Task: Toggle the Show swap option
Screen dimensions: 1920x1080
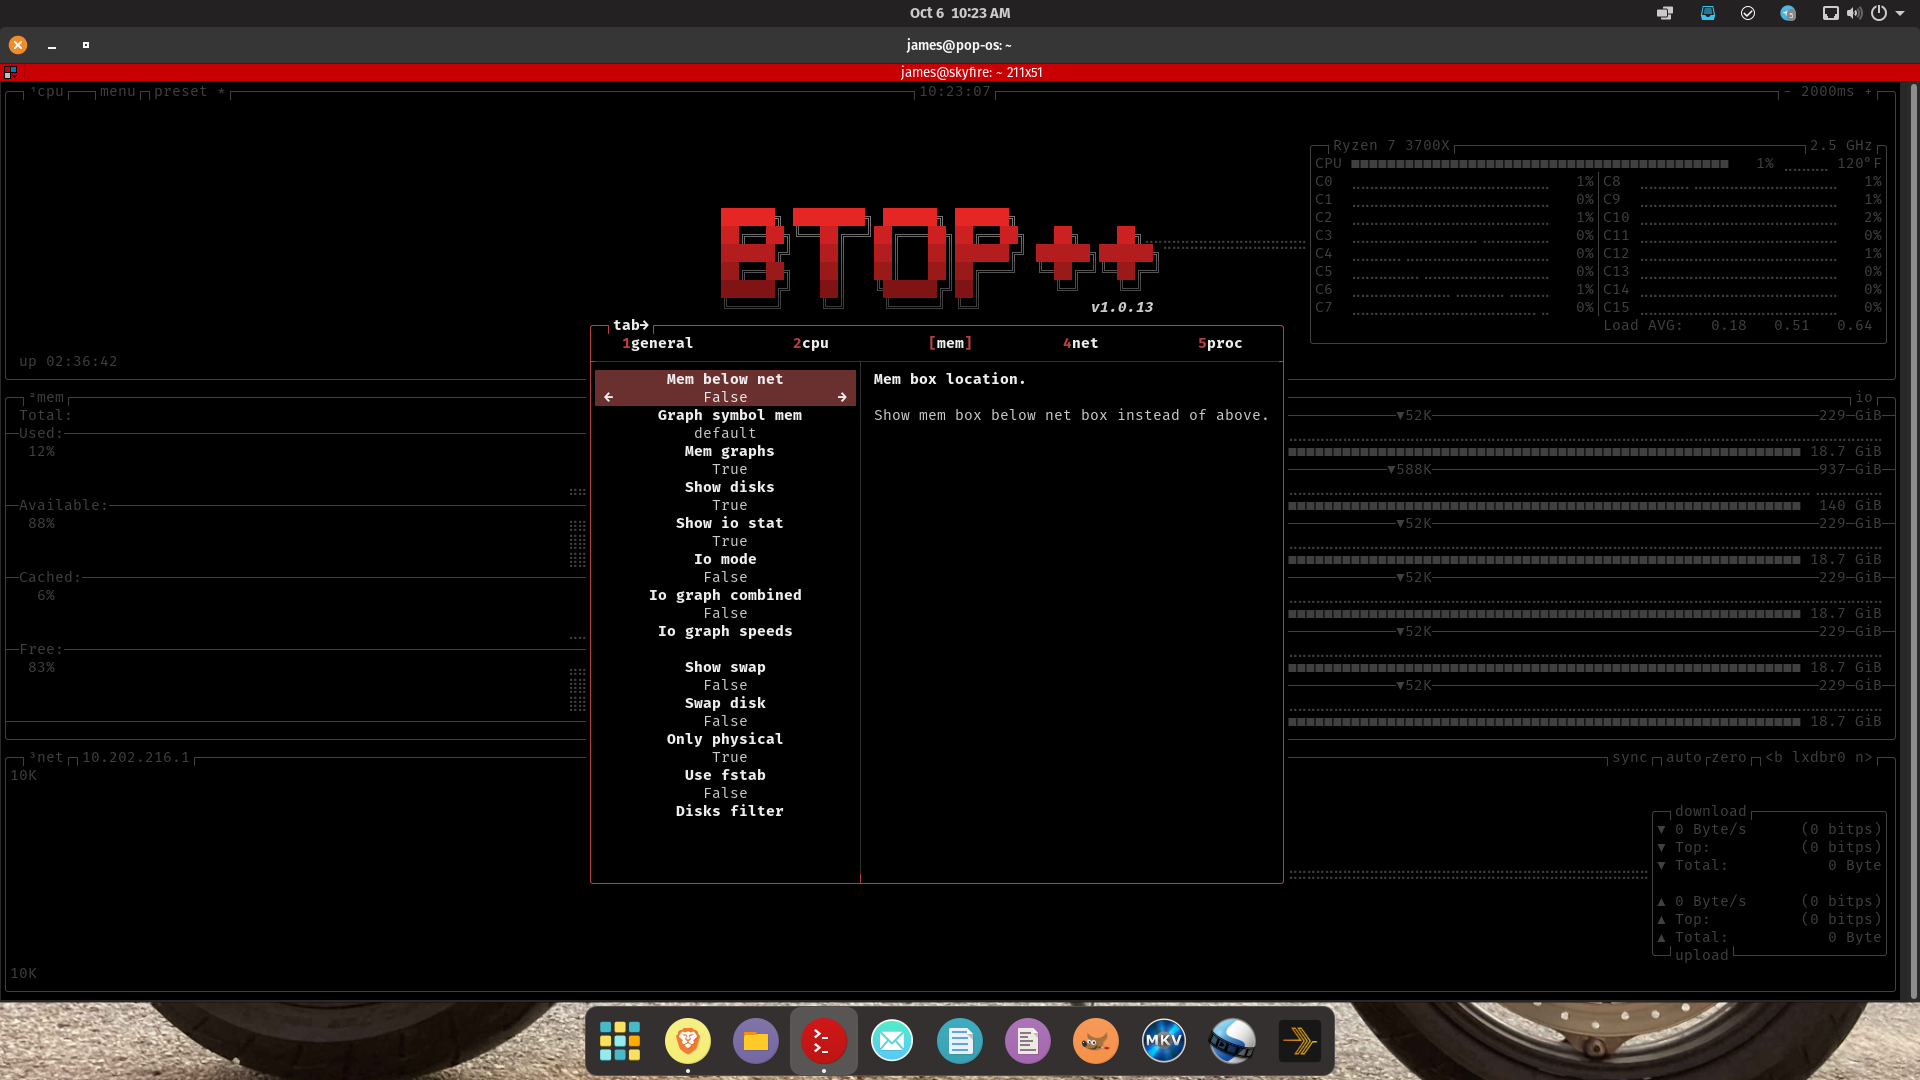Action: 724,667
